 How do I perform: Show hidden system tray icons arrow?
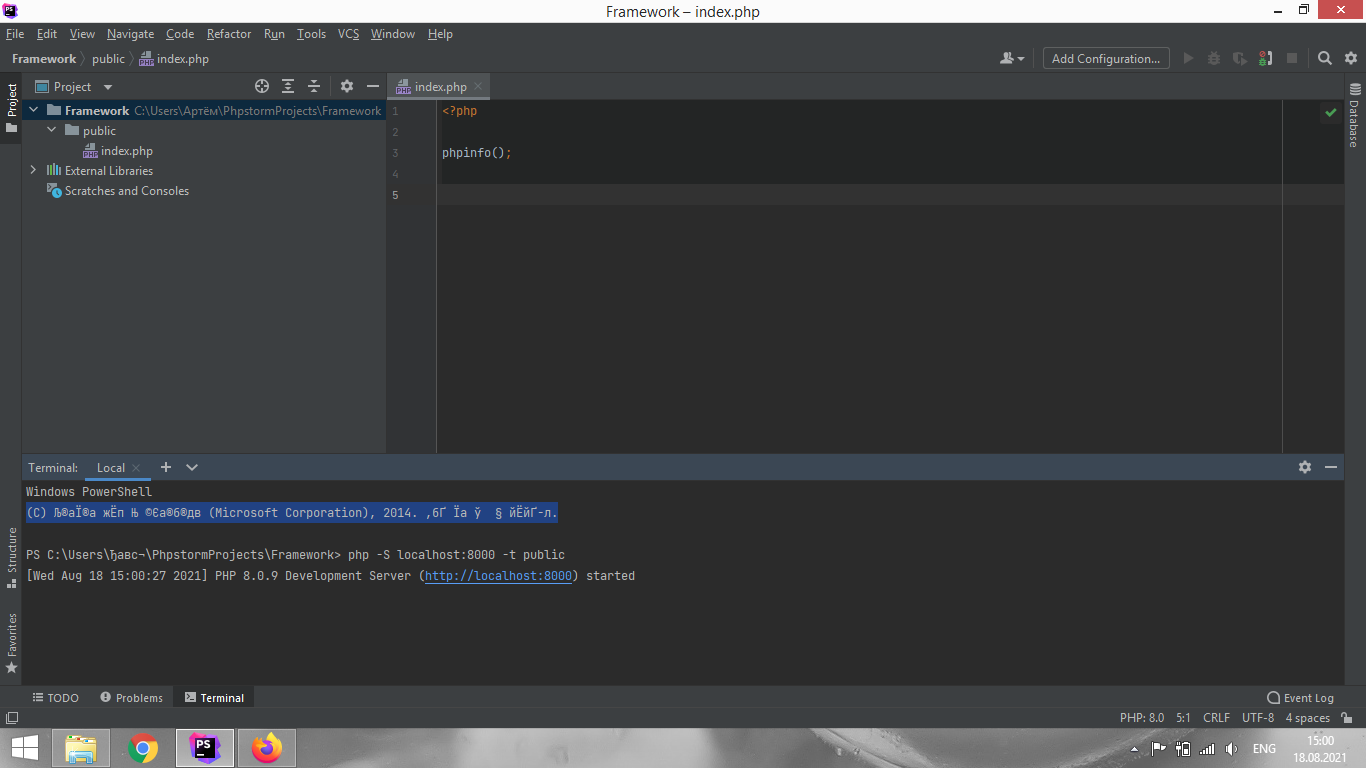click(x=1134, y=749)
